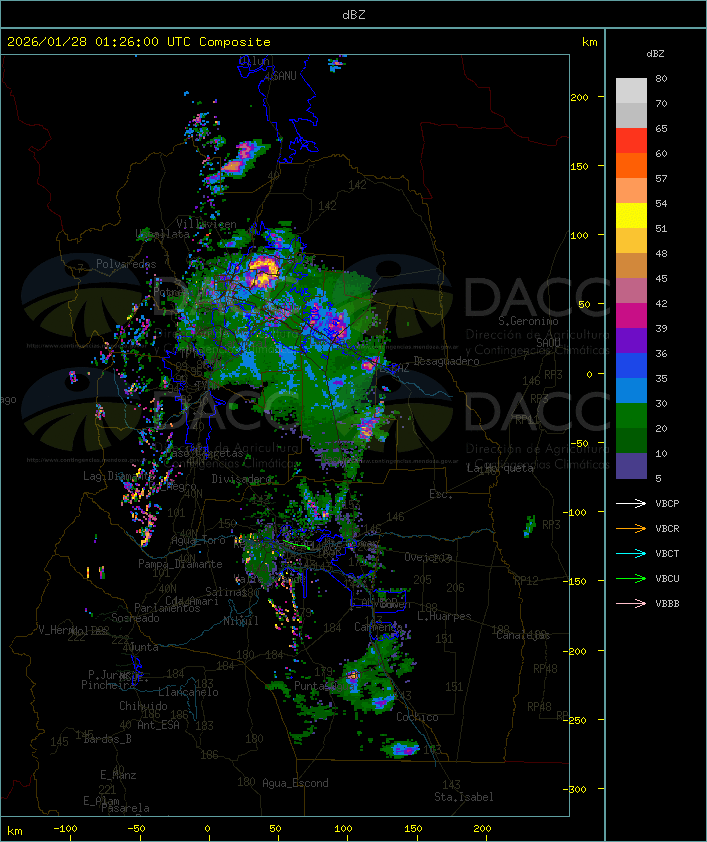Click the 2026/01/28 01:26:00 UTC Composite timestamp
The image size is (707, 842).
[x=139, y=42]
